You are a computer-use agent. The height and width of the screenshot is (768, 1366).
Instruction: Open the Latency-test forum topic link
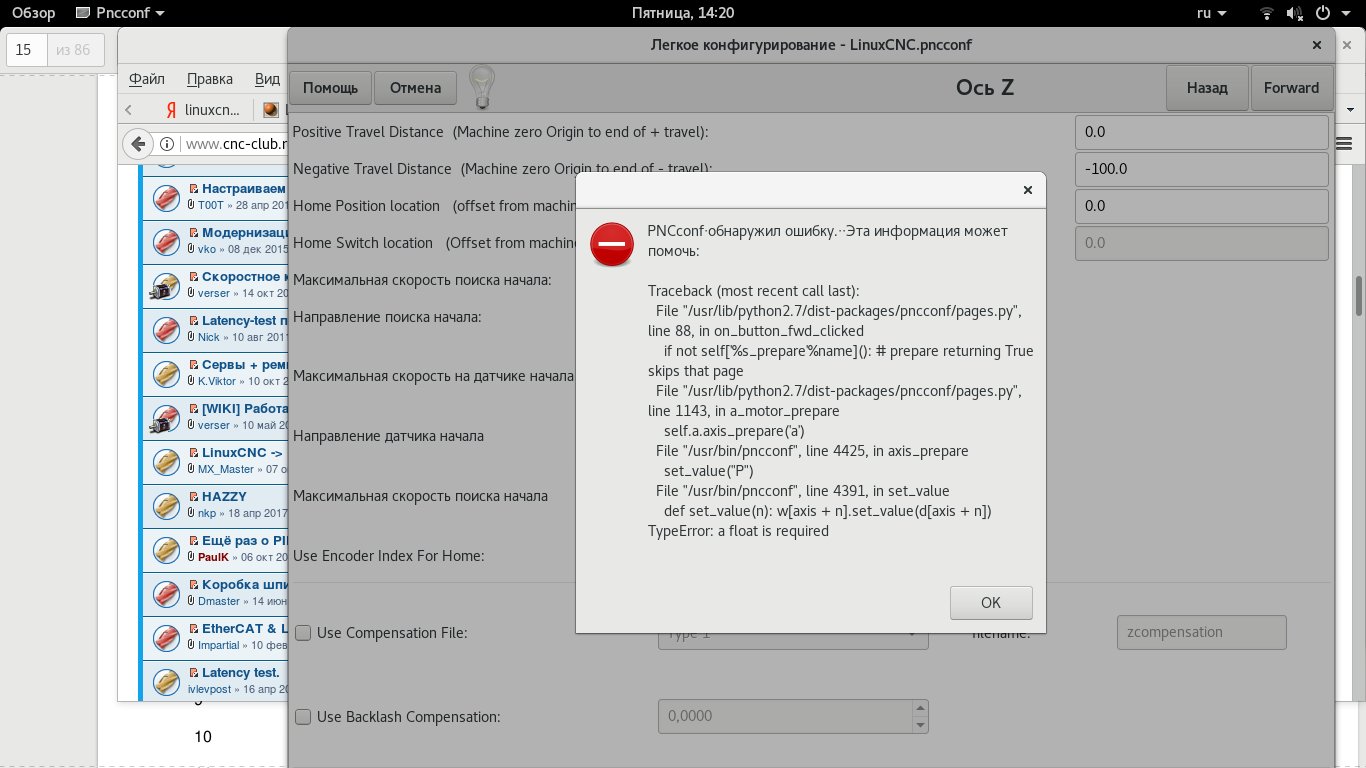pos(245,321)
